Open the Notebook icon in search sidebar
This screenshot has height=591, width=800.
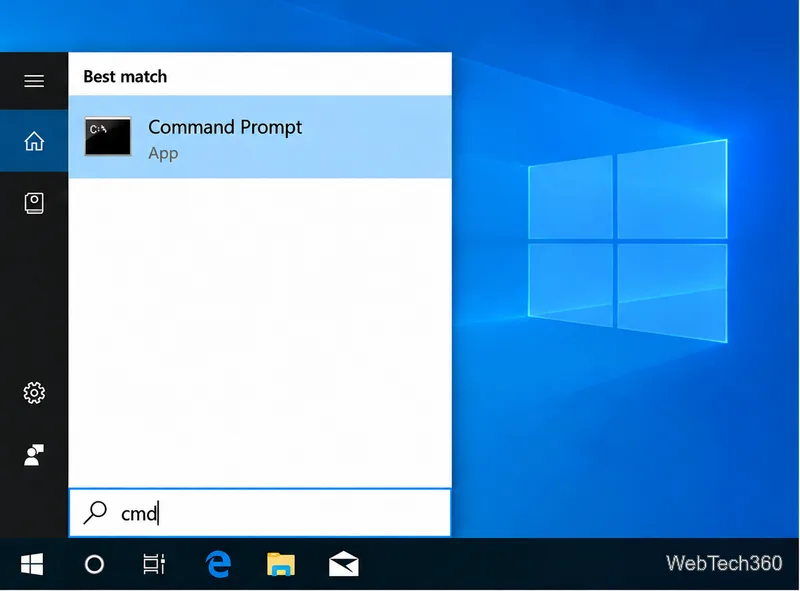pyautogui.click(x=34, y=203)
